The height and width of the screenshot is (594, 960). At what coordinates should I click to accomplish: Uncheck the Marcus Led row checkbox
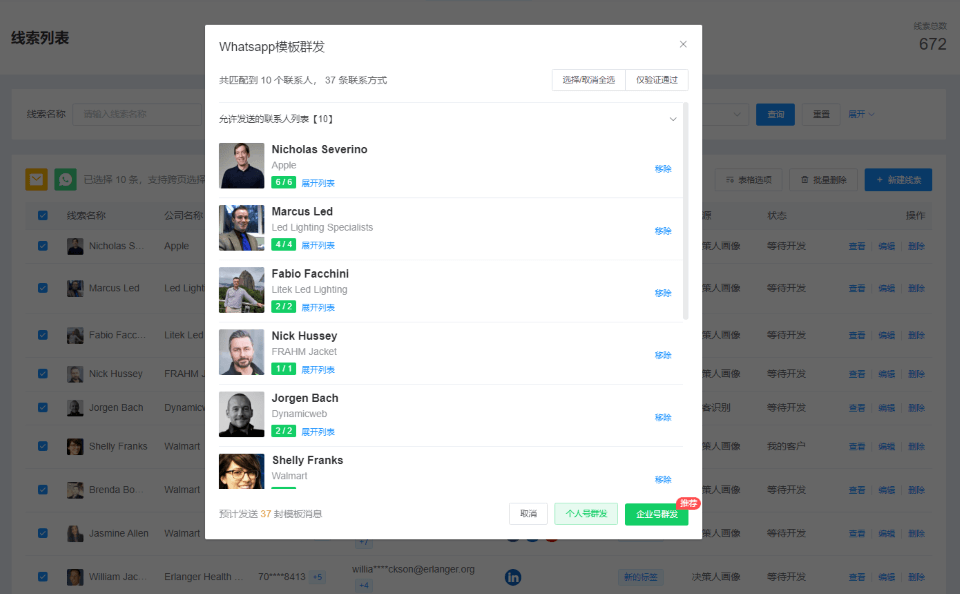pyautogui.click(x=43, y=288)
